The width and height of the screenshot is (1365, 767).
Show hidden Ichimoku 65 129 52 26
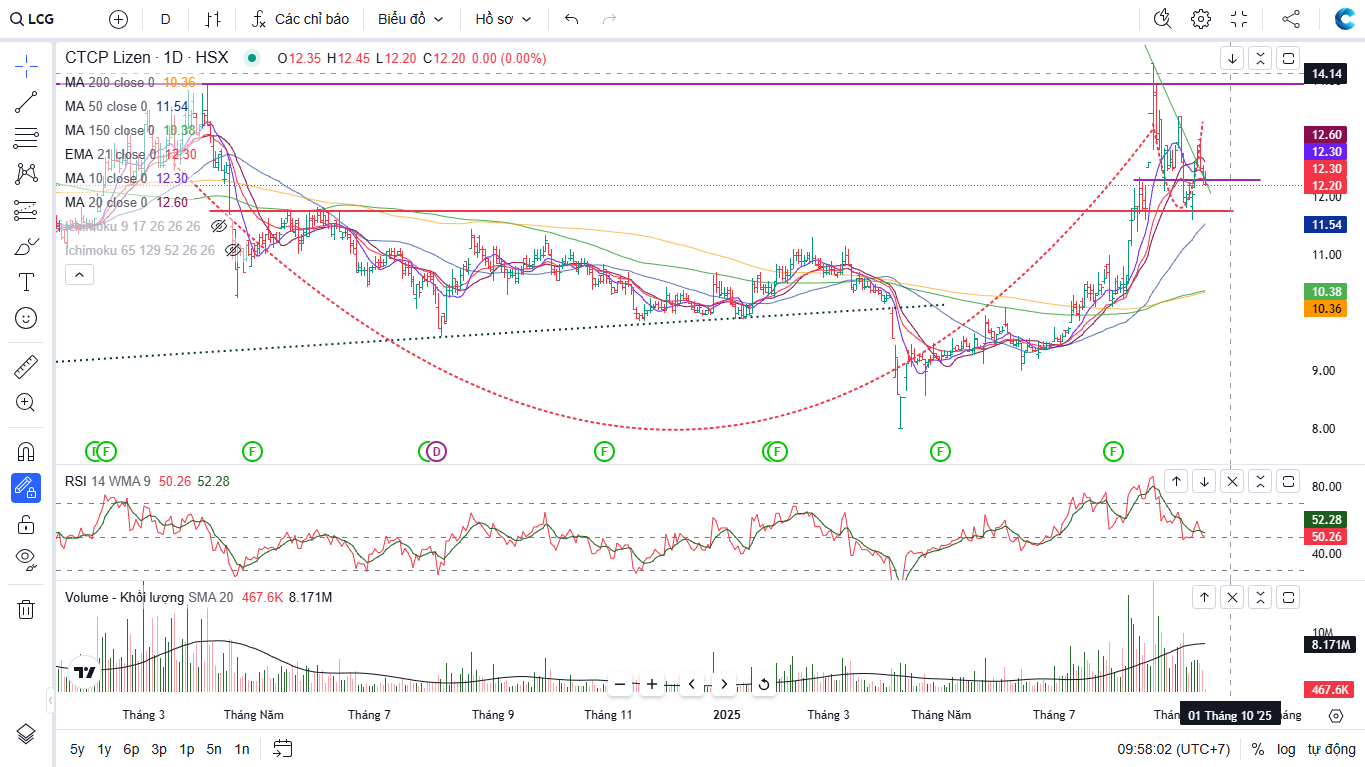pyautogui.click(x=233, y=250)
